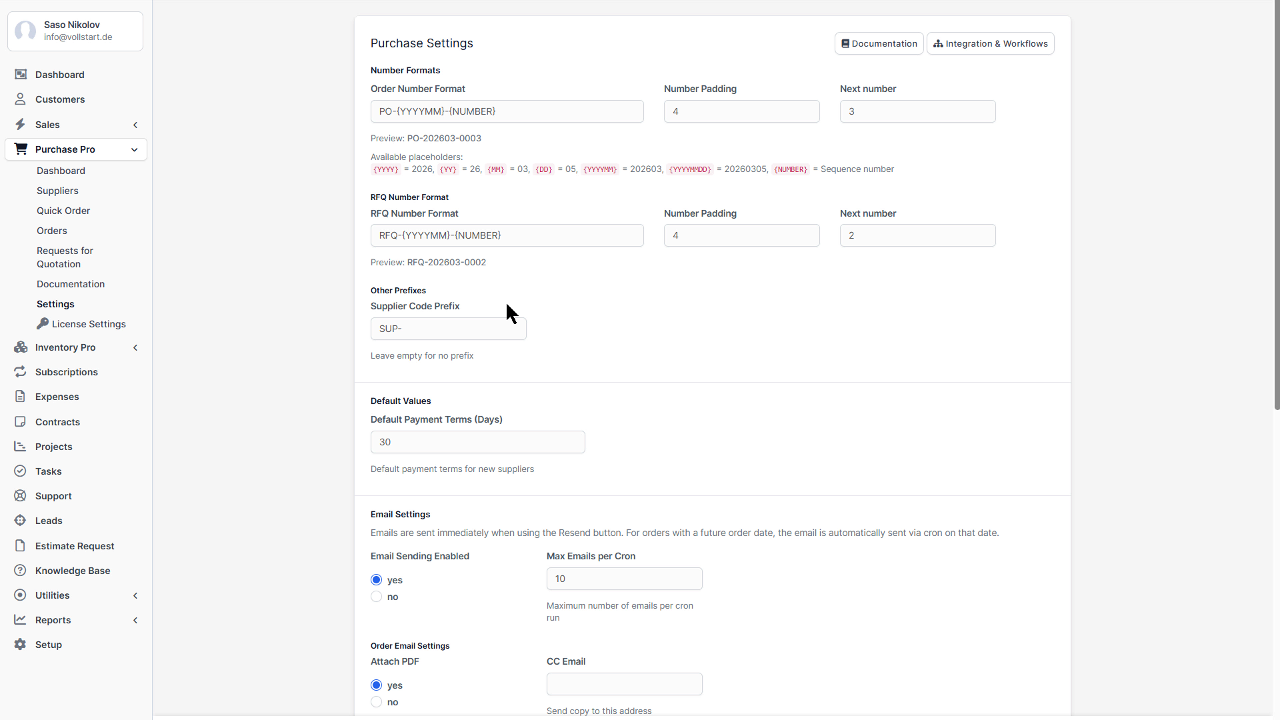This screenshot has height=720, width=1280.
Task: Open the Orders submenu item
Action: pyautogui.click(x=52, y=231)
